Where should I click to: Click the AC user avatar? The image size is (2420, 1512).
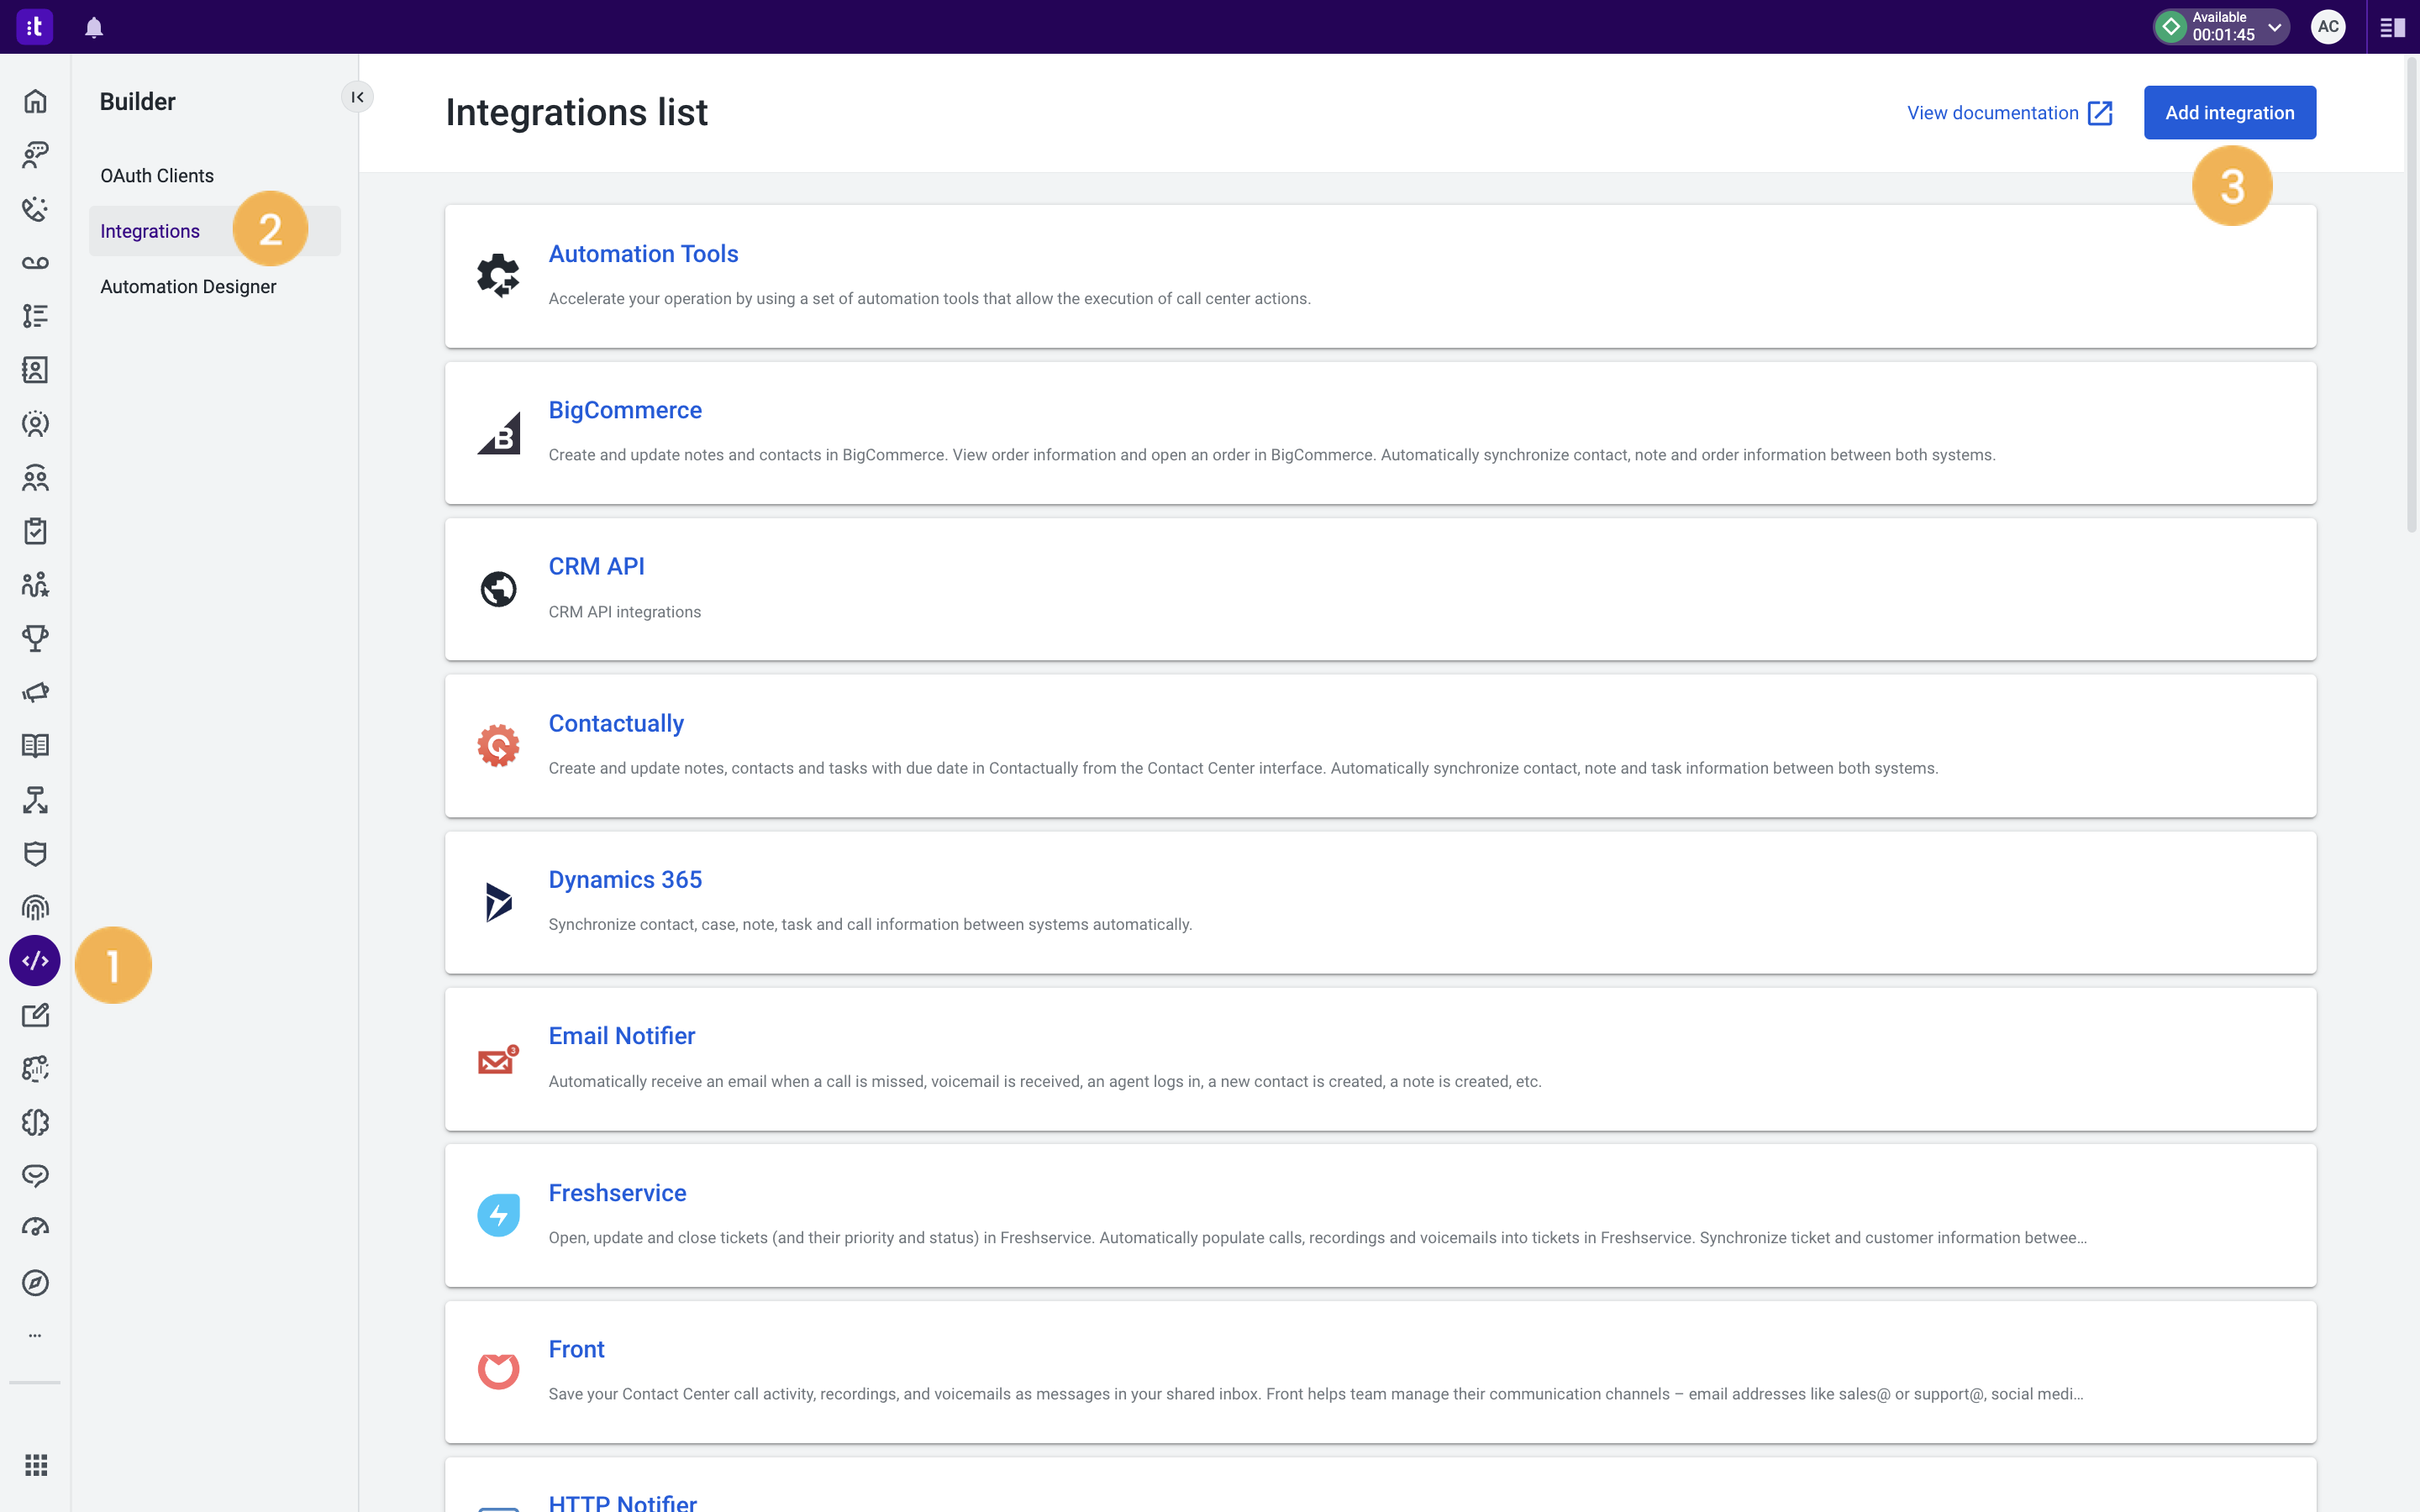coord(2328,27)
